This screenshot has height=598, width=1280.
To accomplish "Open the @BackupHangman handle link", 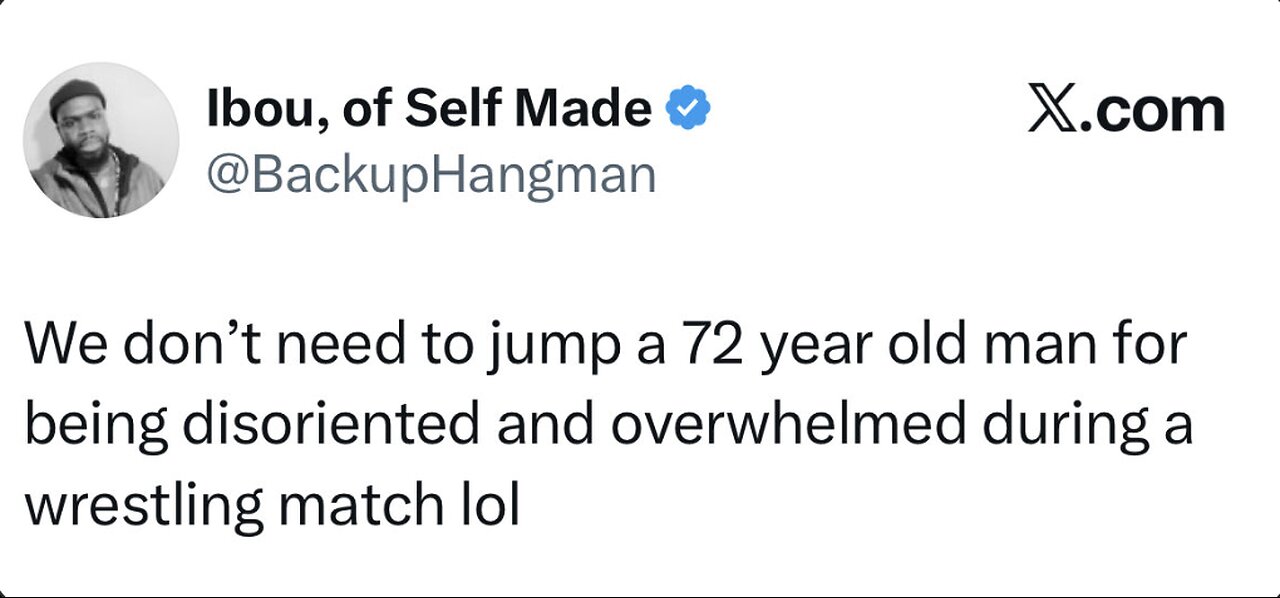I will [x=431, y=175].
